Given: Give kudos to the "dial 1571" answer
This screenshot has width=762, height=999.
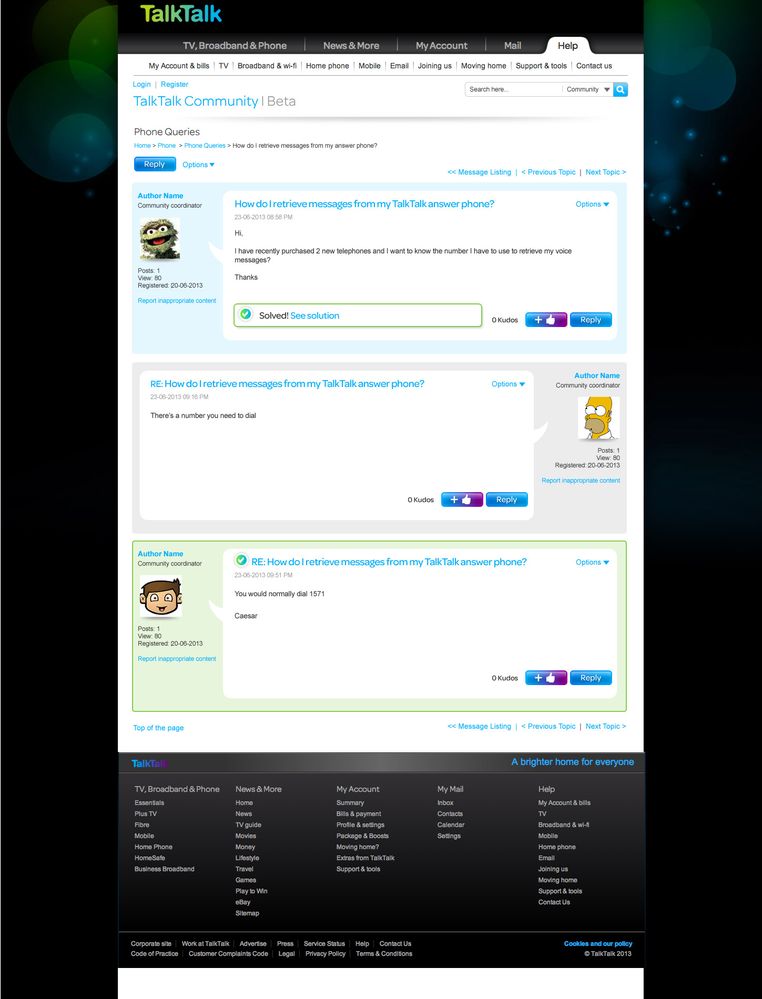Looking at the screenshot, I should 545,678.
